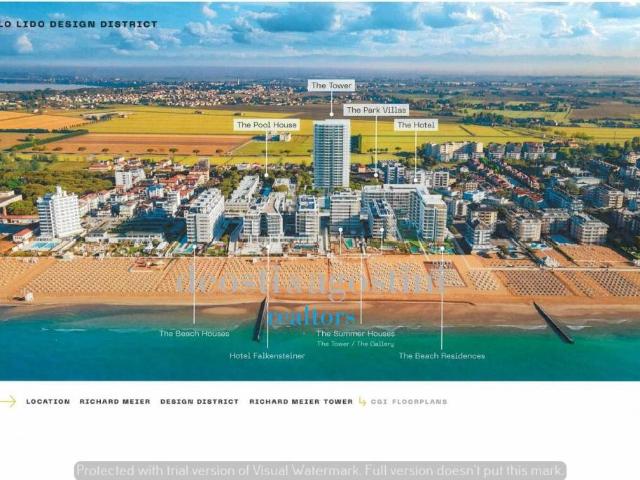Image resolution: width=640 pixels, height=480 pixels.
Task: Click the tall tower building in photo
Action: coord(331,154)
